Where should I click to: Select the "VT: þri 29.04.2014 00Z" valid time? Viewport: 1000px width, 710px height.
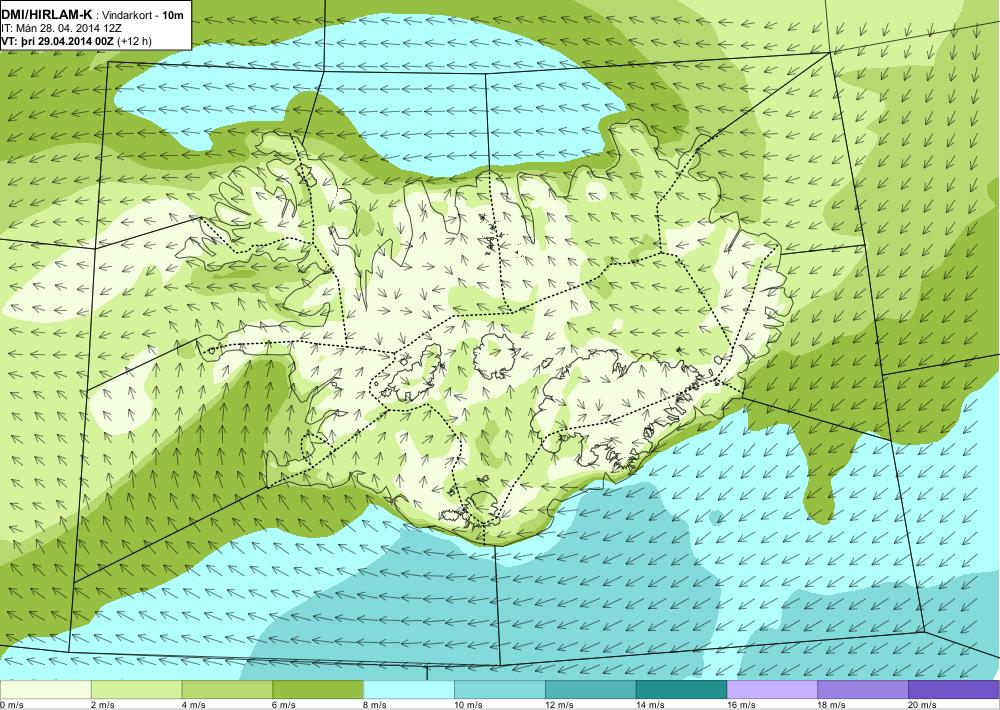[57, 41]
